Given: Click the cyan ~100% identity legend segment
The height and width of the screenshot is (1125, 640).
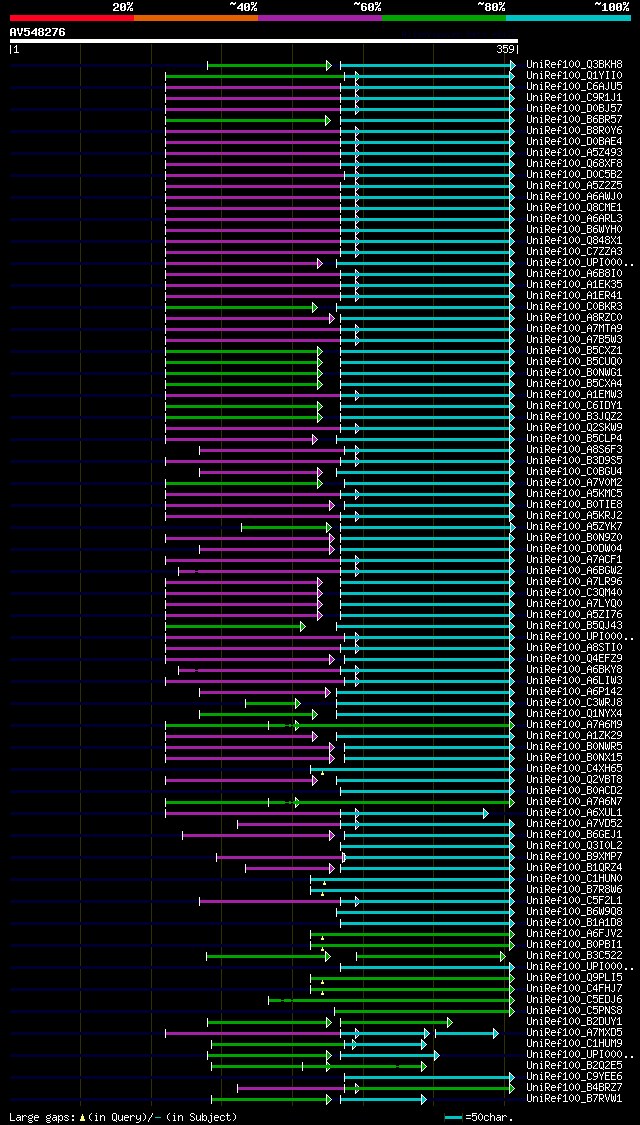Looking at the screenshot, I should [x=568, y=17].
